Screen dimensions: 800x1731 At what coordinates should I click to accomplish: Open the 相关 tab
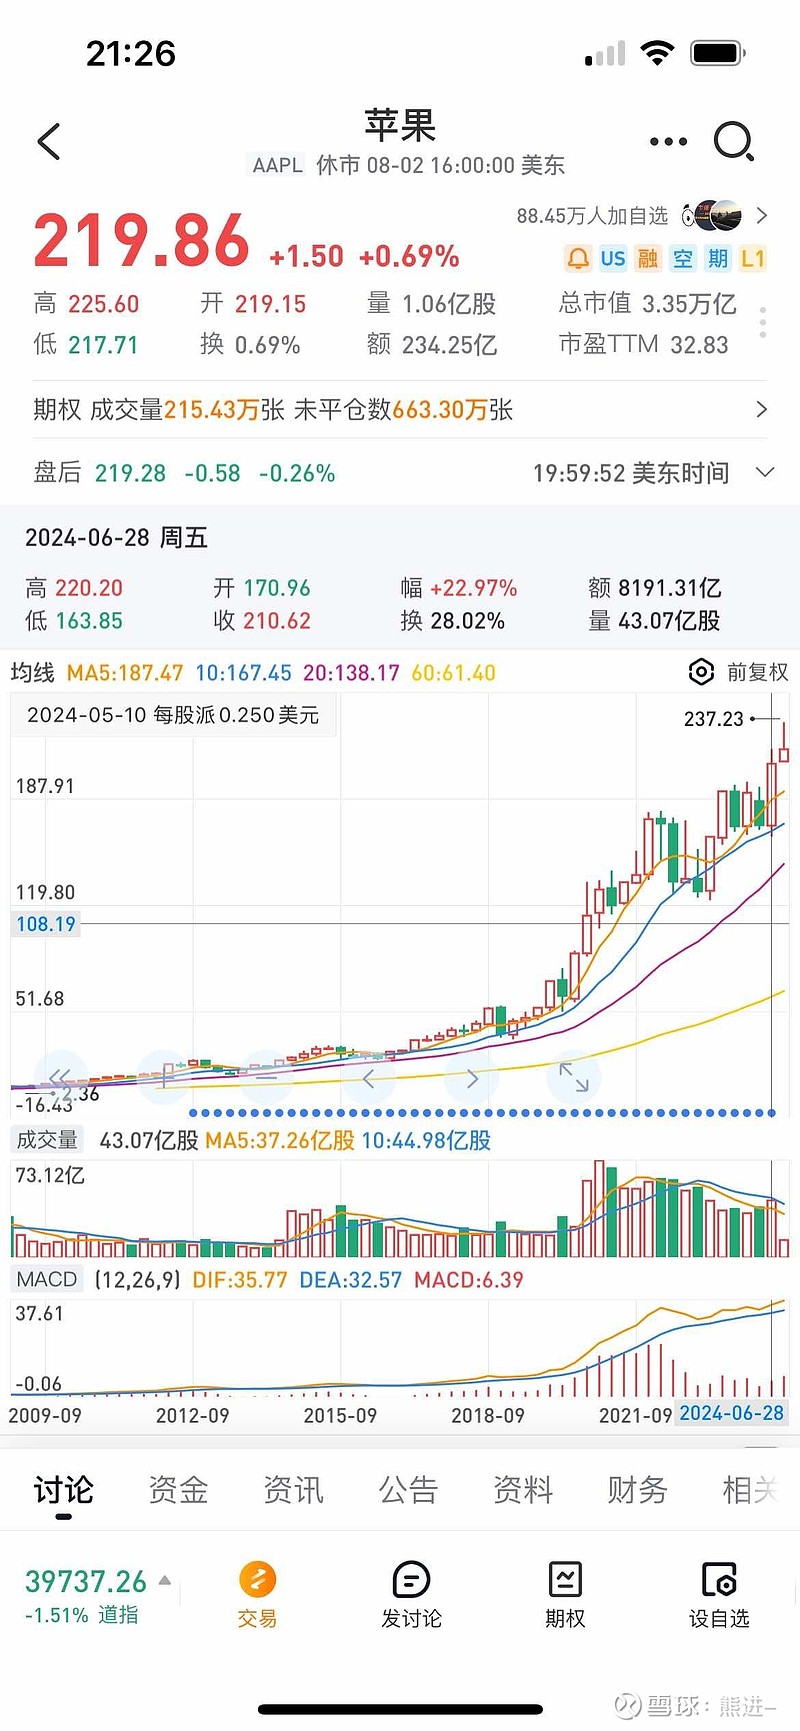750,1490
